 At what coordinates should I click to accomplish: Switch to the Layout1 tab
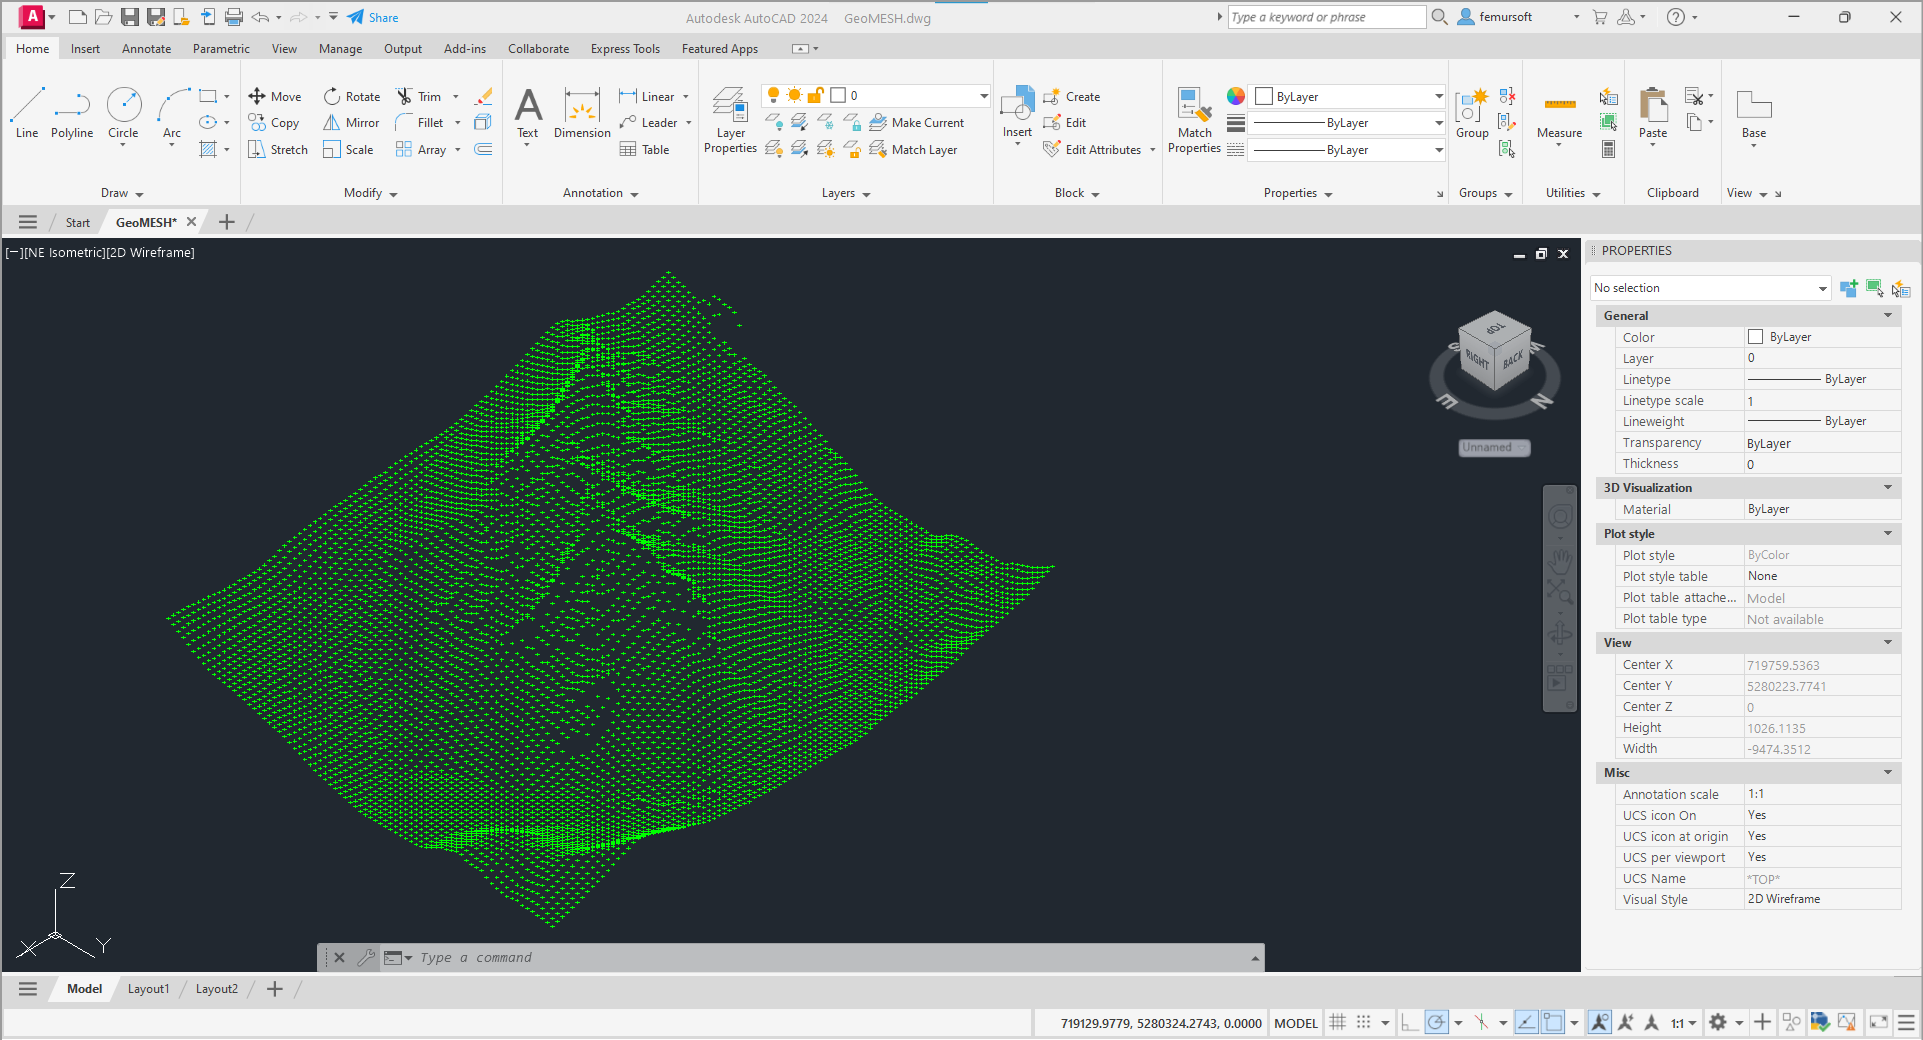tap(148, 989)
